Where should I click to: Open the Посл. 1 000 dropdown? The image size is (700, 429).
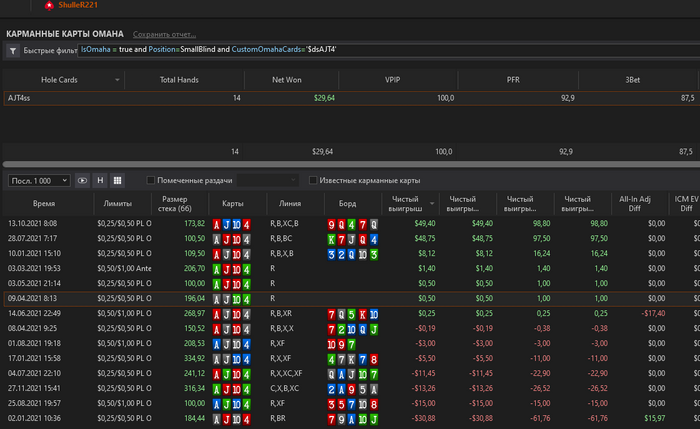38,180
